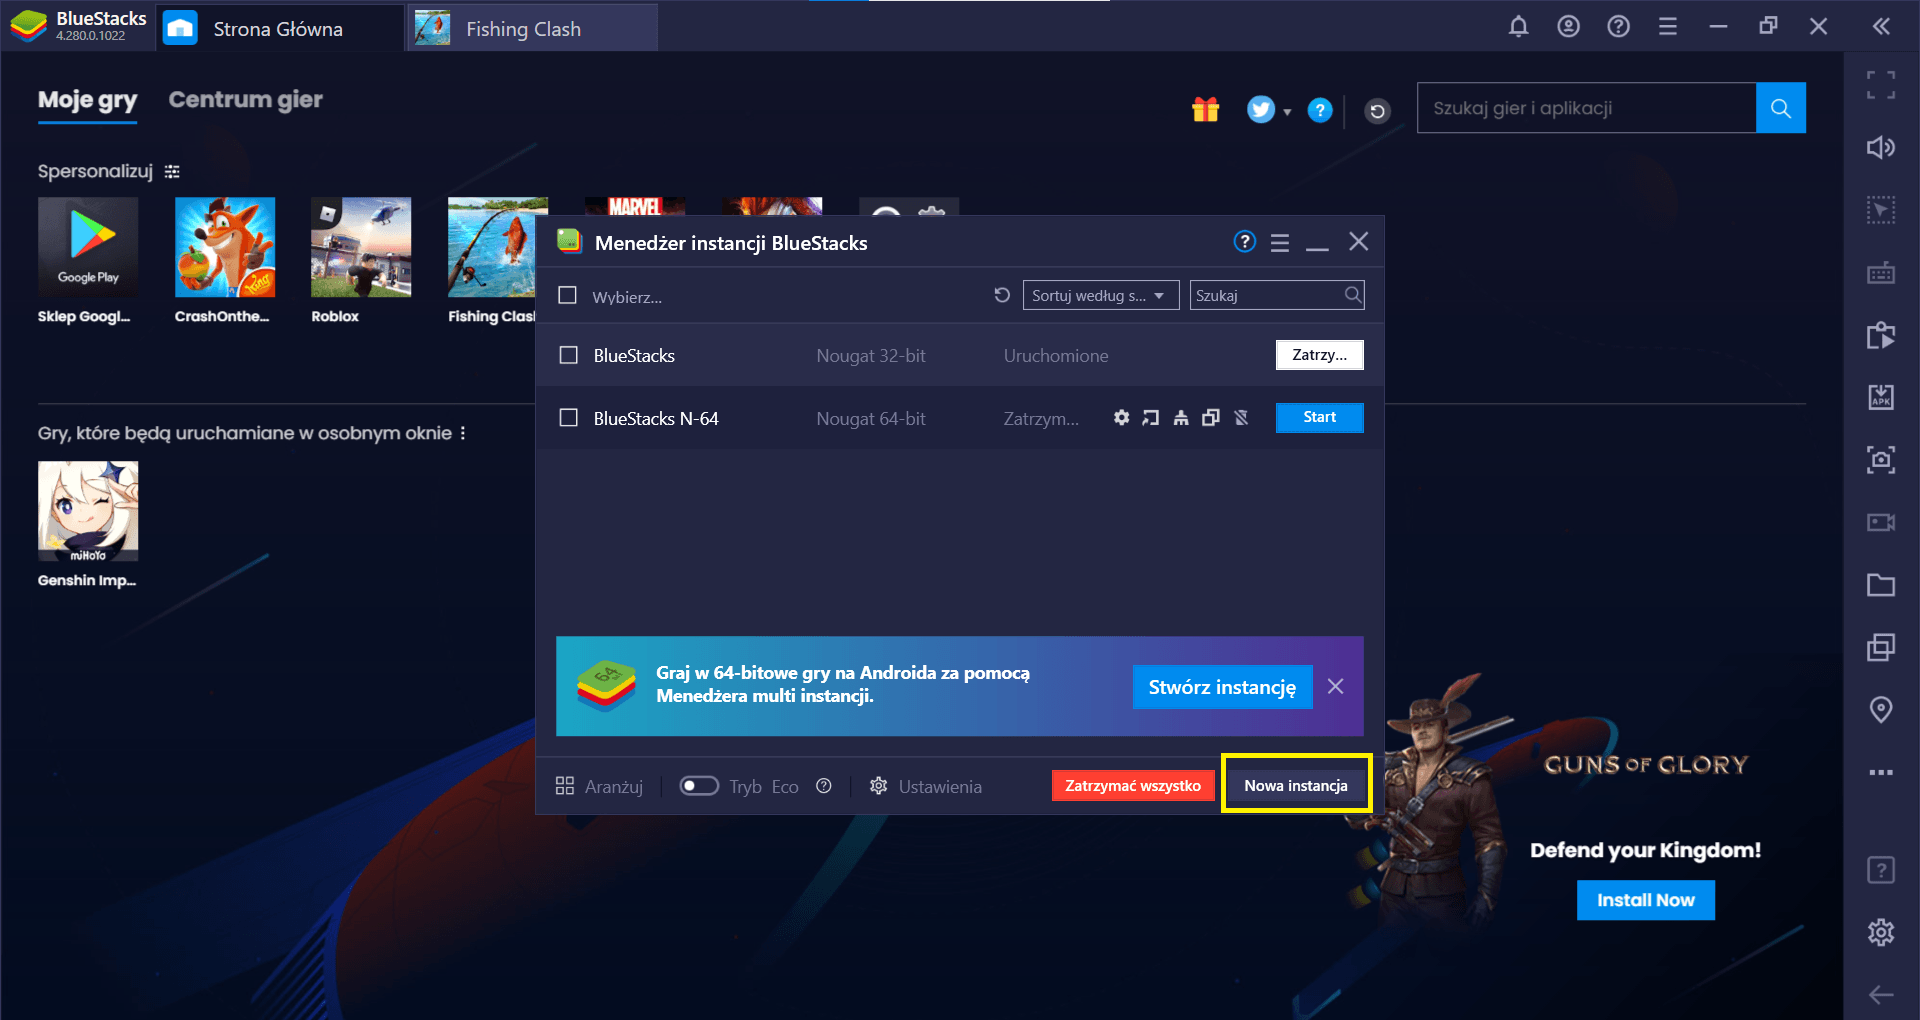This screenshot has height=1020, width=1920.
Task: Expand the Twitter dropdown arrow
Action: pos(1287,112)
